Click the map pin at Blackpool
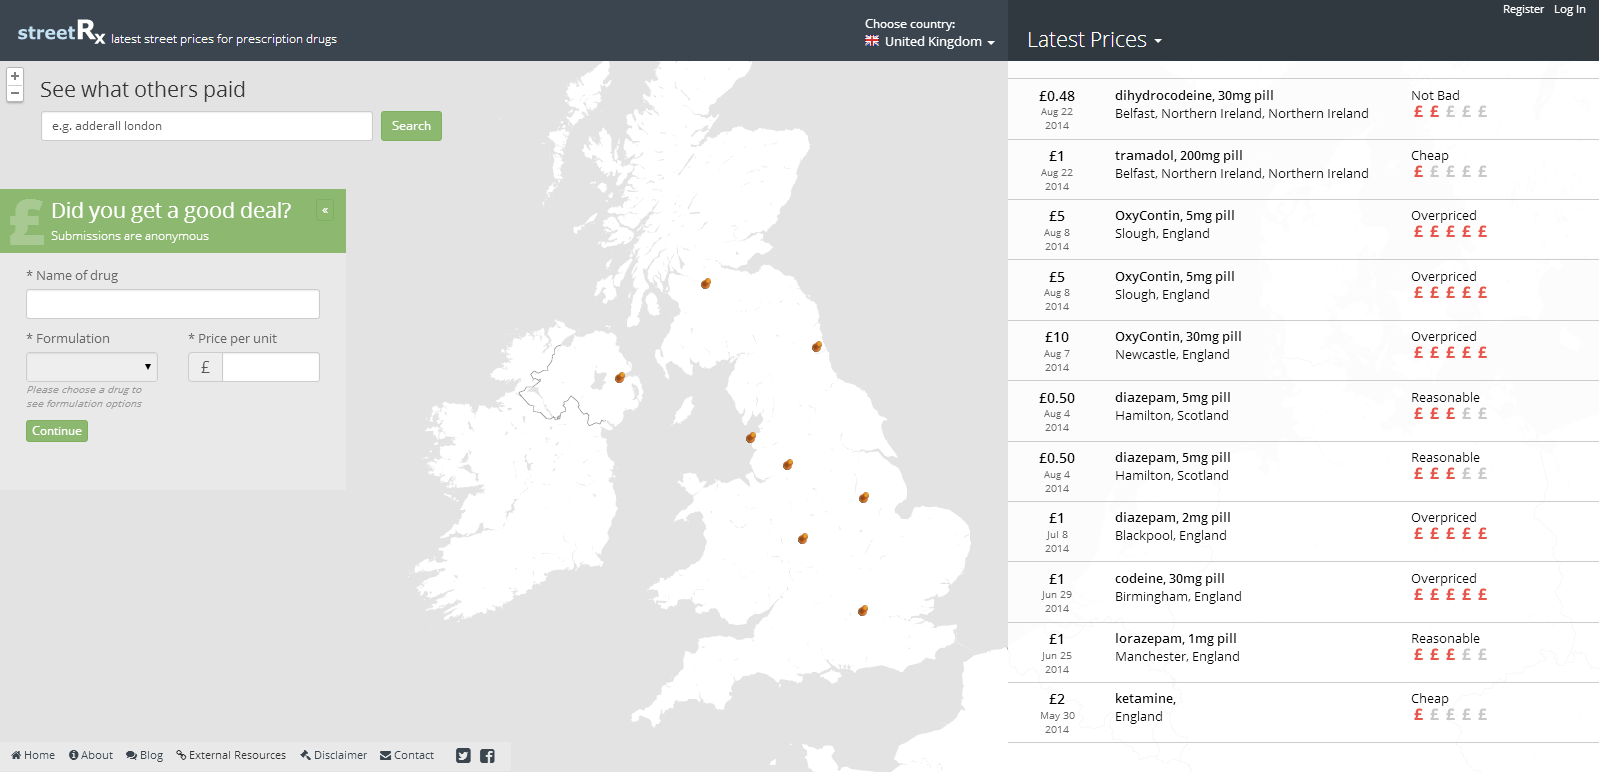The width and height of the screenshot is (1599, 772). (x=751, y=437)
